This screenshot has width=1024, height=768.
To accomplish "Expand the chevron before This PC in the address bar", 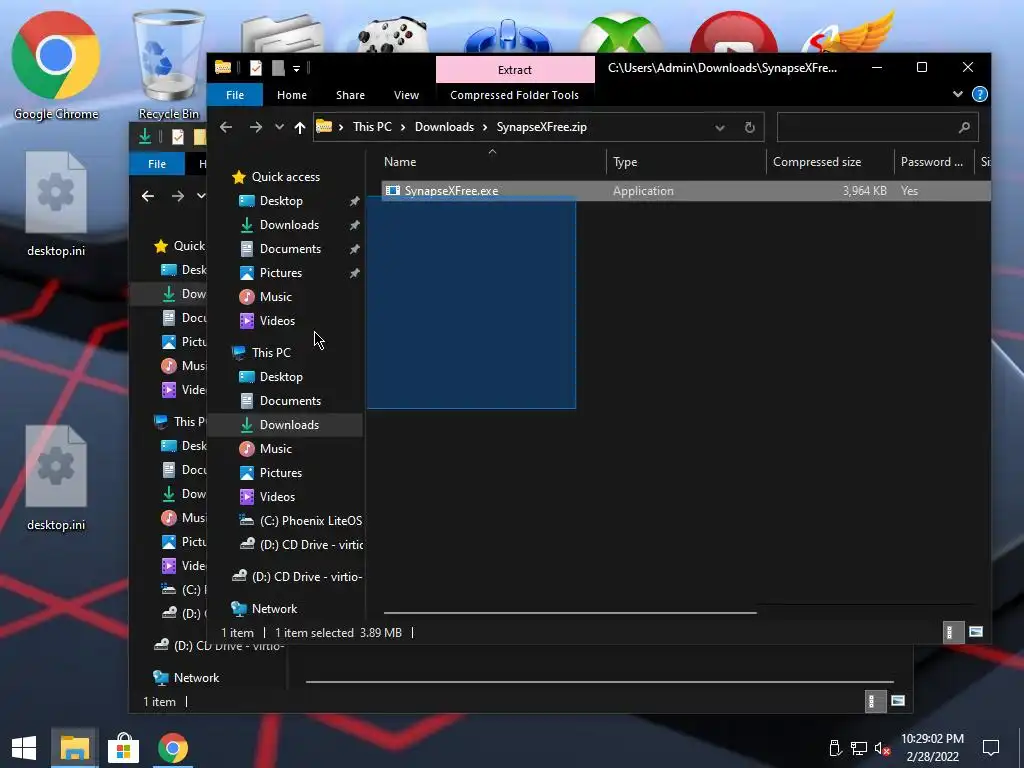I will [341, 127].
